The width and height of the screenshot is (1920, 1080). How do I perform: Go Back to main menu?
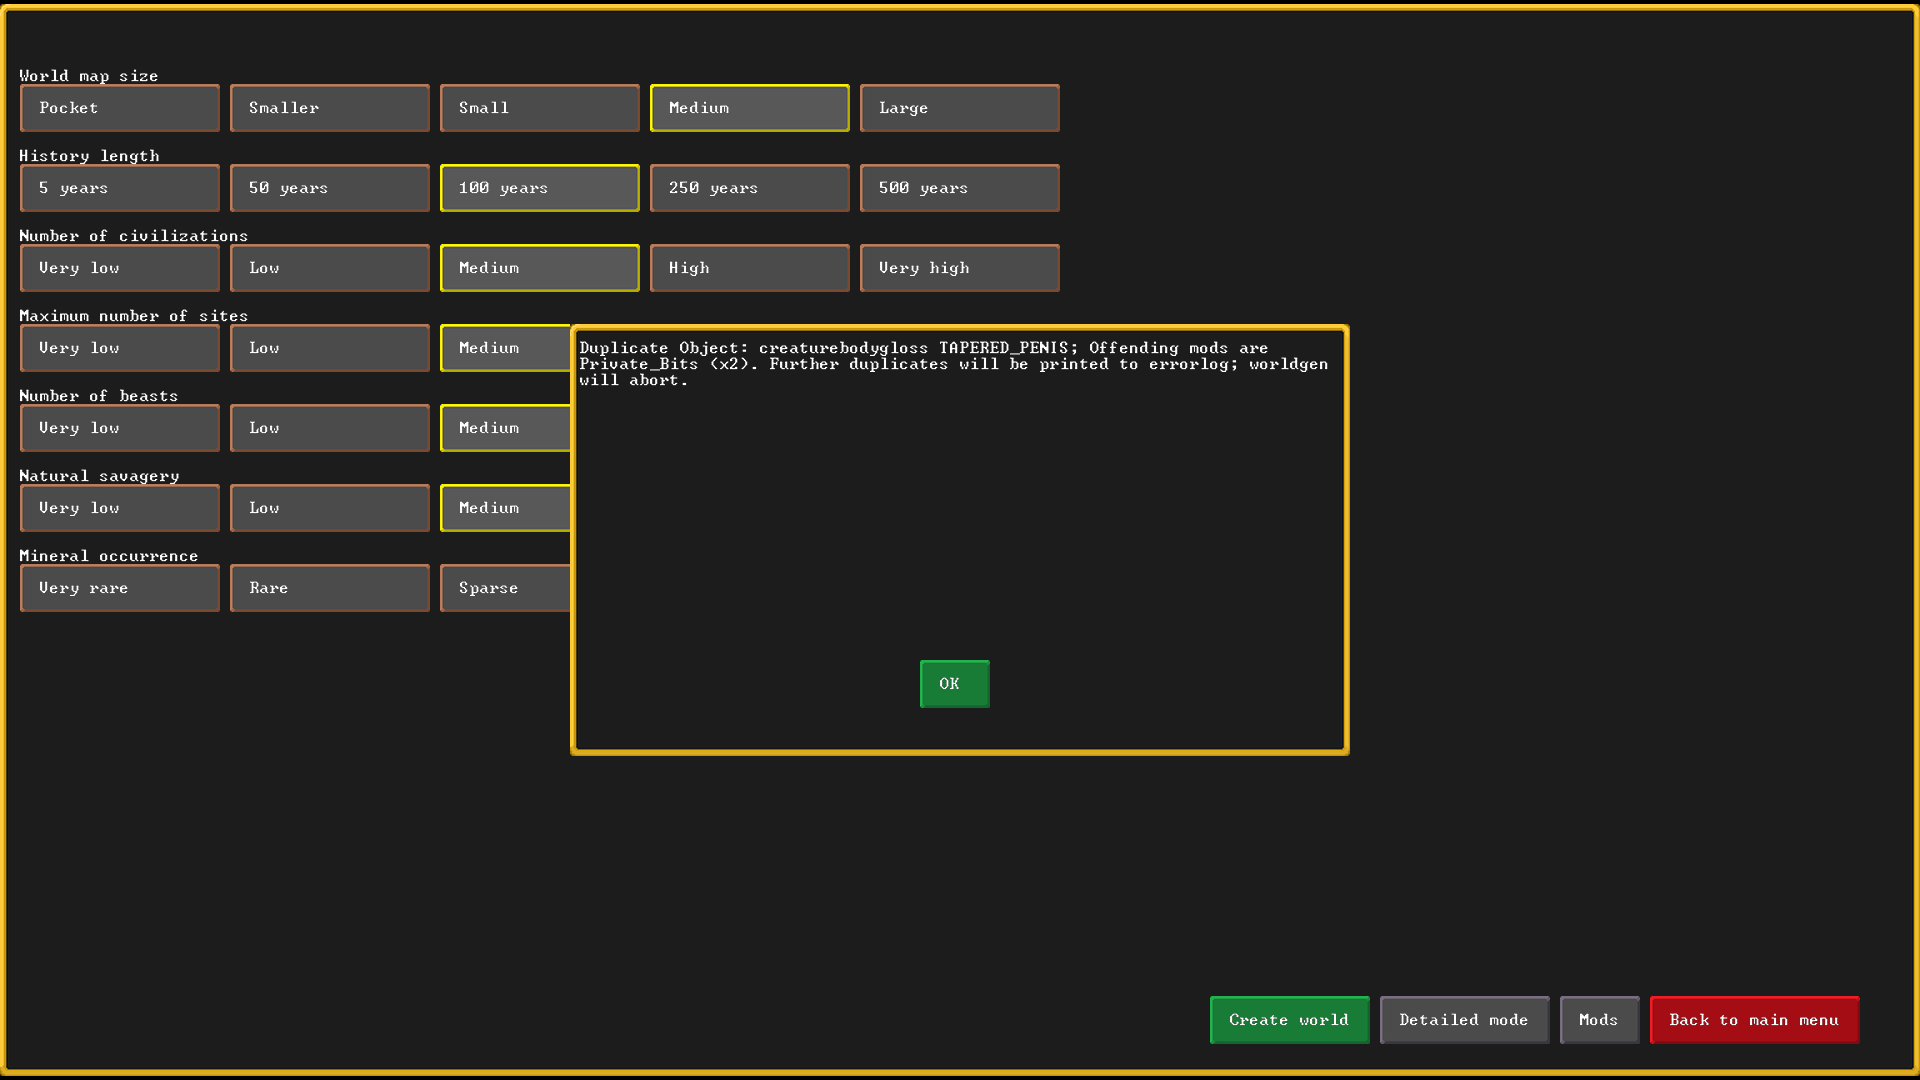[1755, 1020]
